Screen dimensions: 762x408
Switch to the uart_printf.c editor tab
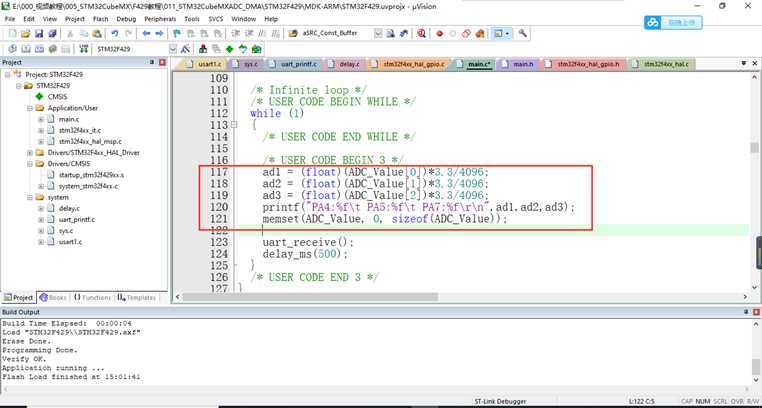coord(294,64)
